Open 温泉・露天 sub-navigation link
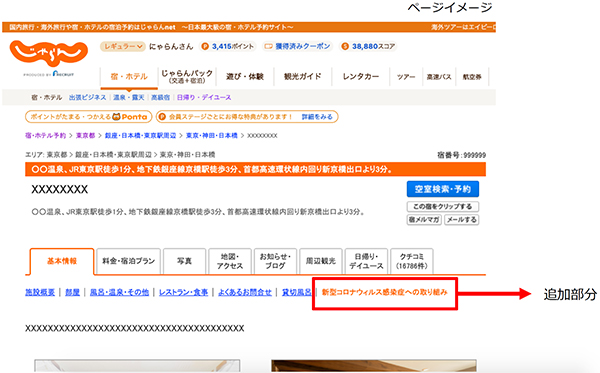The height and width of the screenshot is (373, 600). click(129, 98)
